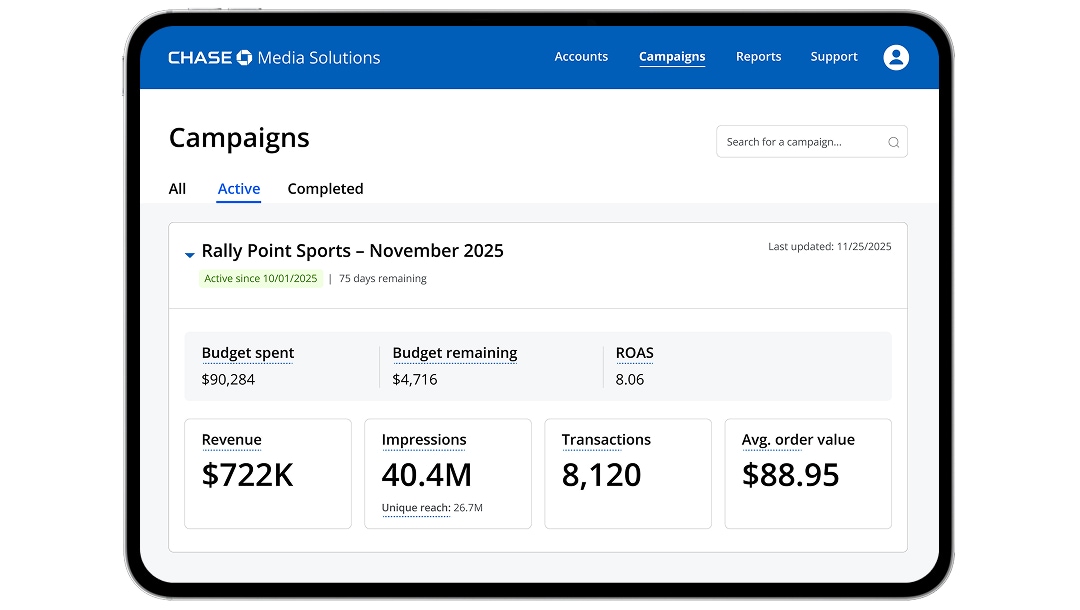Collapse the Rally Point Sports campaign

(x=190, y=254)
